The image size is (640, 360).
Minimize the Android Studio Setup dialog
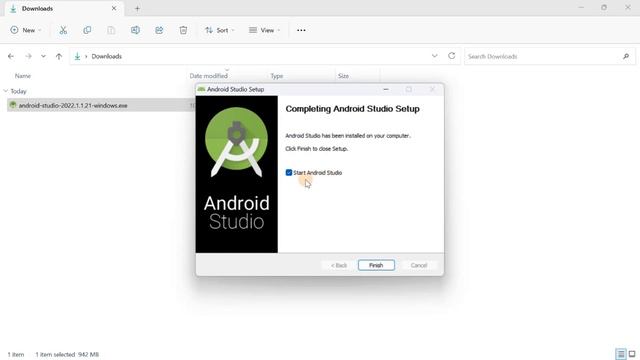(386, 89)
